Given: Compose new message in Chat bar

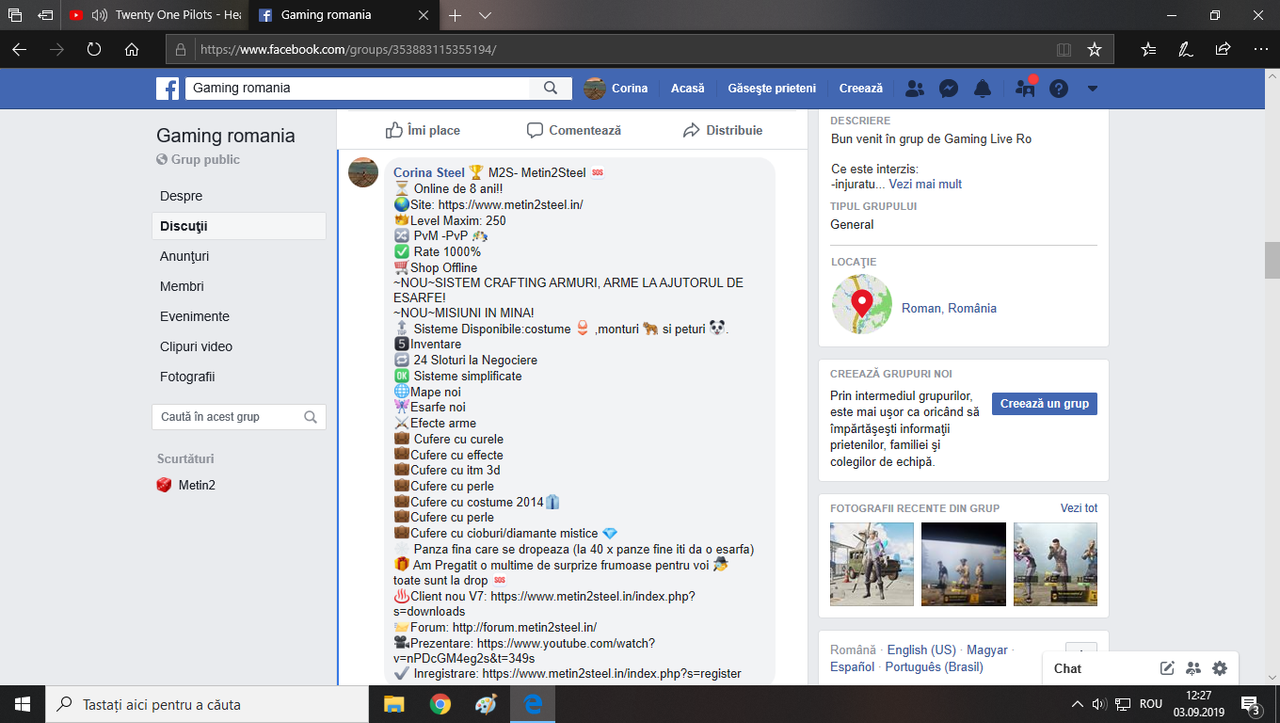Looking at the screenshot, I should [1167, 668].
